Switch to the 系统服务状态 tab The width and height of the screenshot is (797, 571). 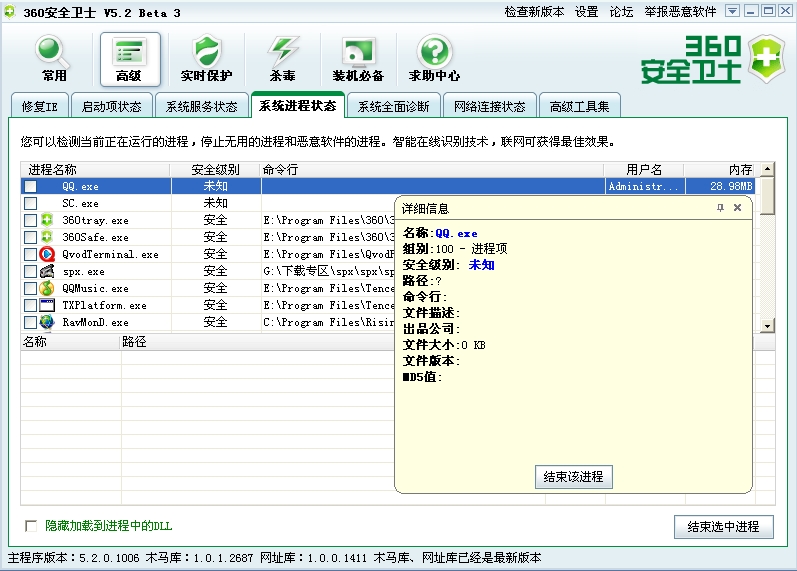[202, 106]
